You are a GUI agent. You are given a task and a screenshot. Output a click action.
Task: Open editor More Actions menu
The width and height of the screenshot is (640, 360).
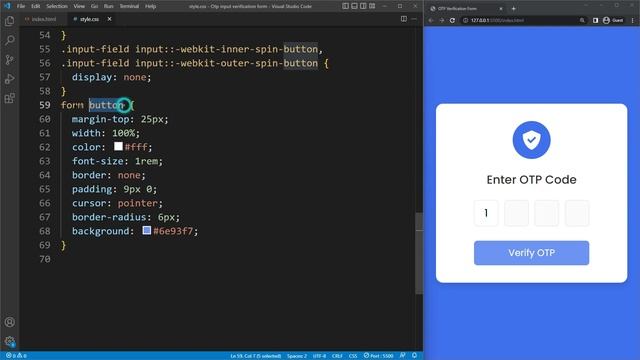point(414,19)
